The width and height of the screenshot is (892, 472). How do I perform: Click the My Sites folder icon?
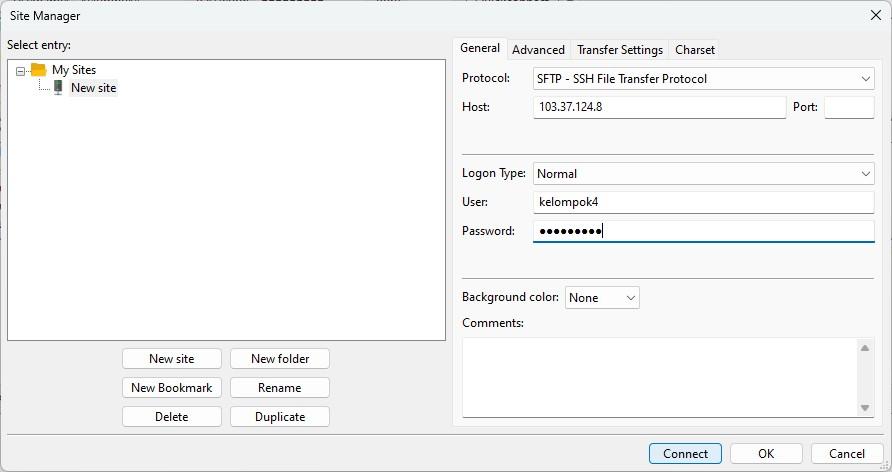(x=38, y=69)
